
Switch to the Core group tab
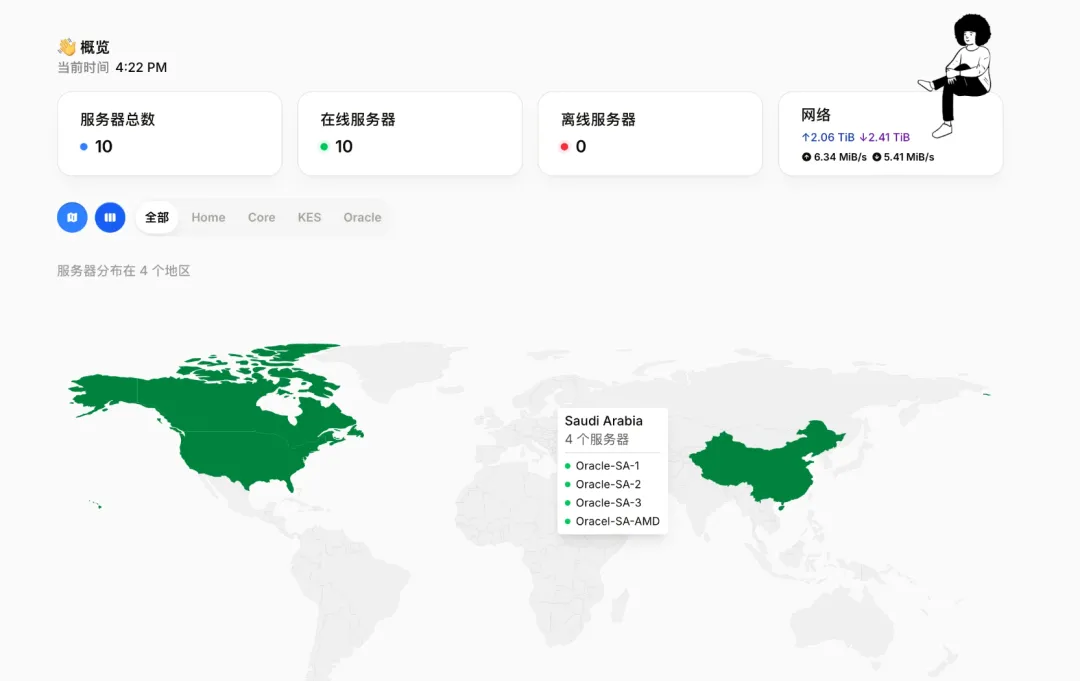(x=261, y=217)
